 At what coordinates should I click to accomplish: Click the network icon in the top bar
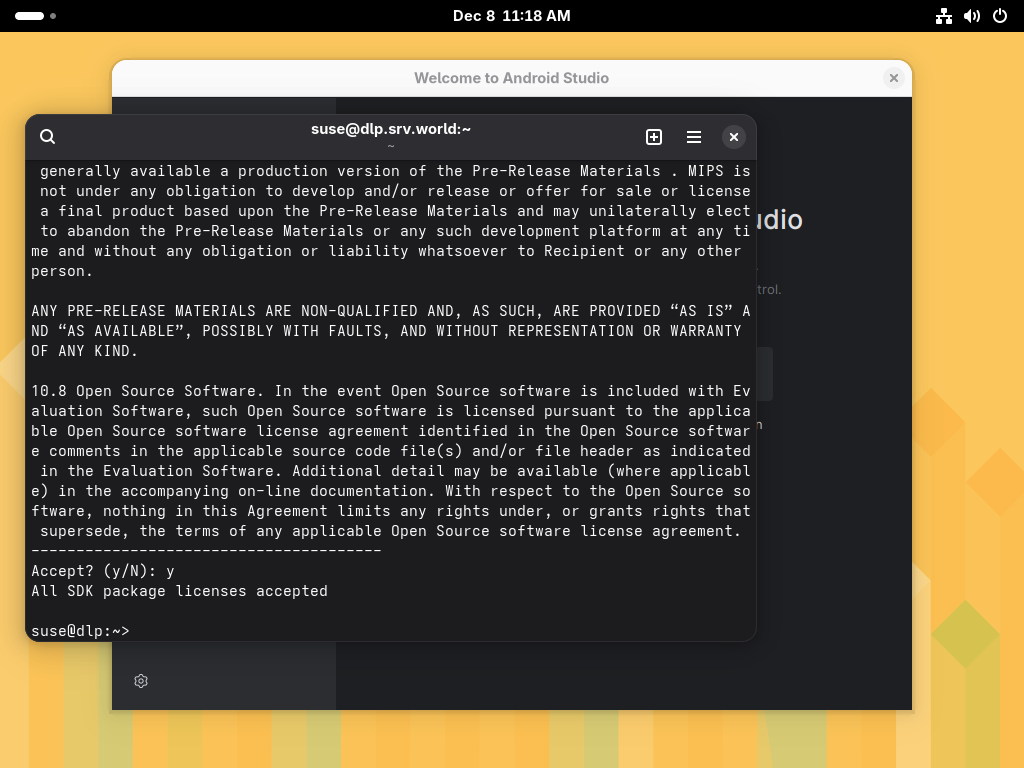(944, 15)
